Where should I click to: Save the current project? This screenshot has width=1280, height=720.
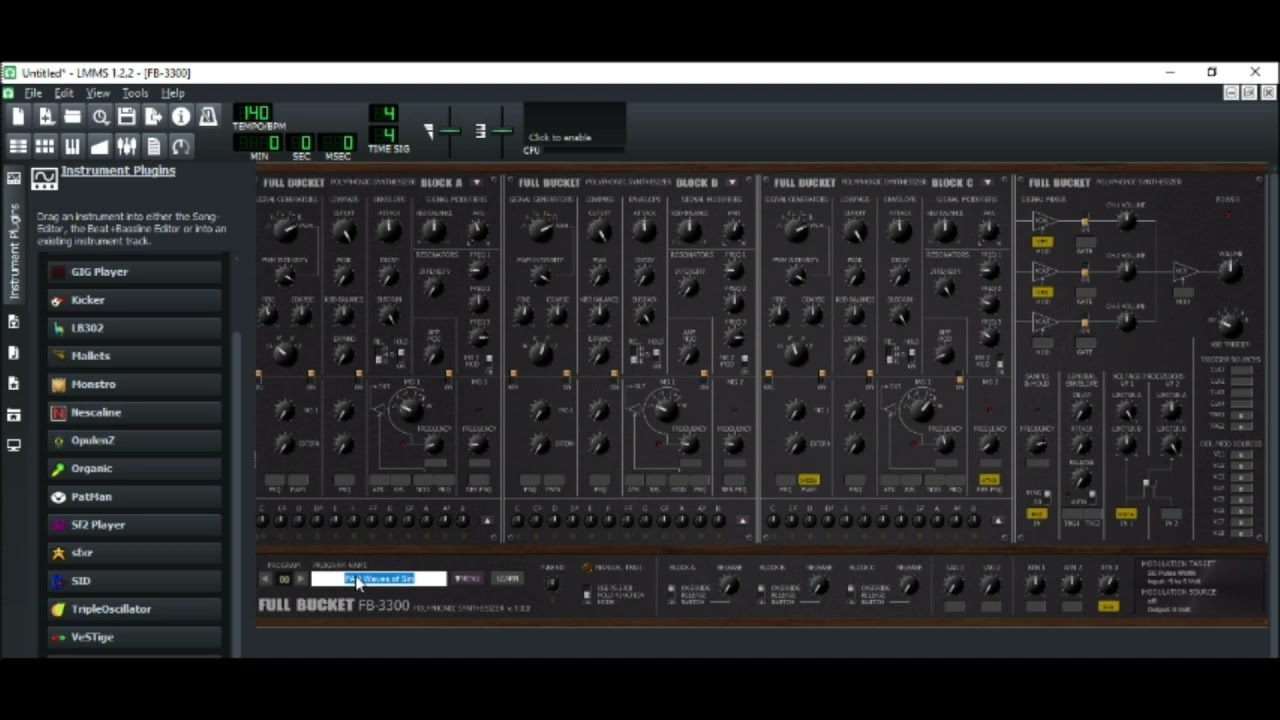click(127, 117)
